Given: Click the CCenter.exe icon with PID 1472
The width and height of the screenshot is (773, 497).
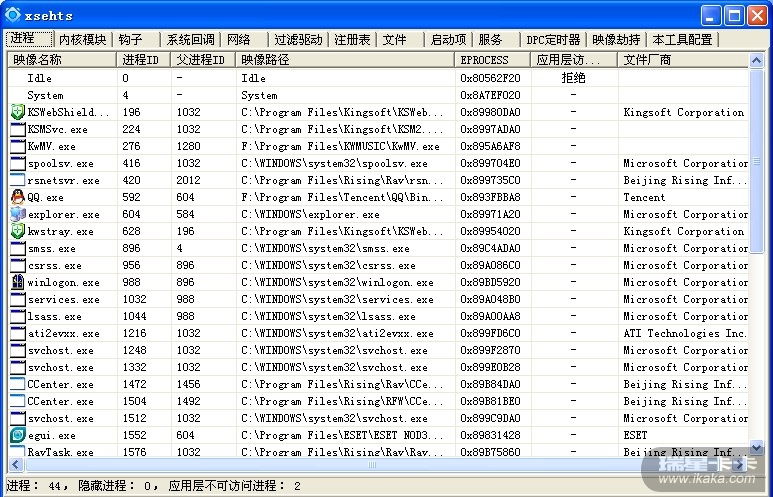Looking at the screenshot, I should [18, 385].
